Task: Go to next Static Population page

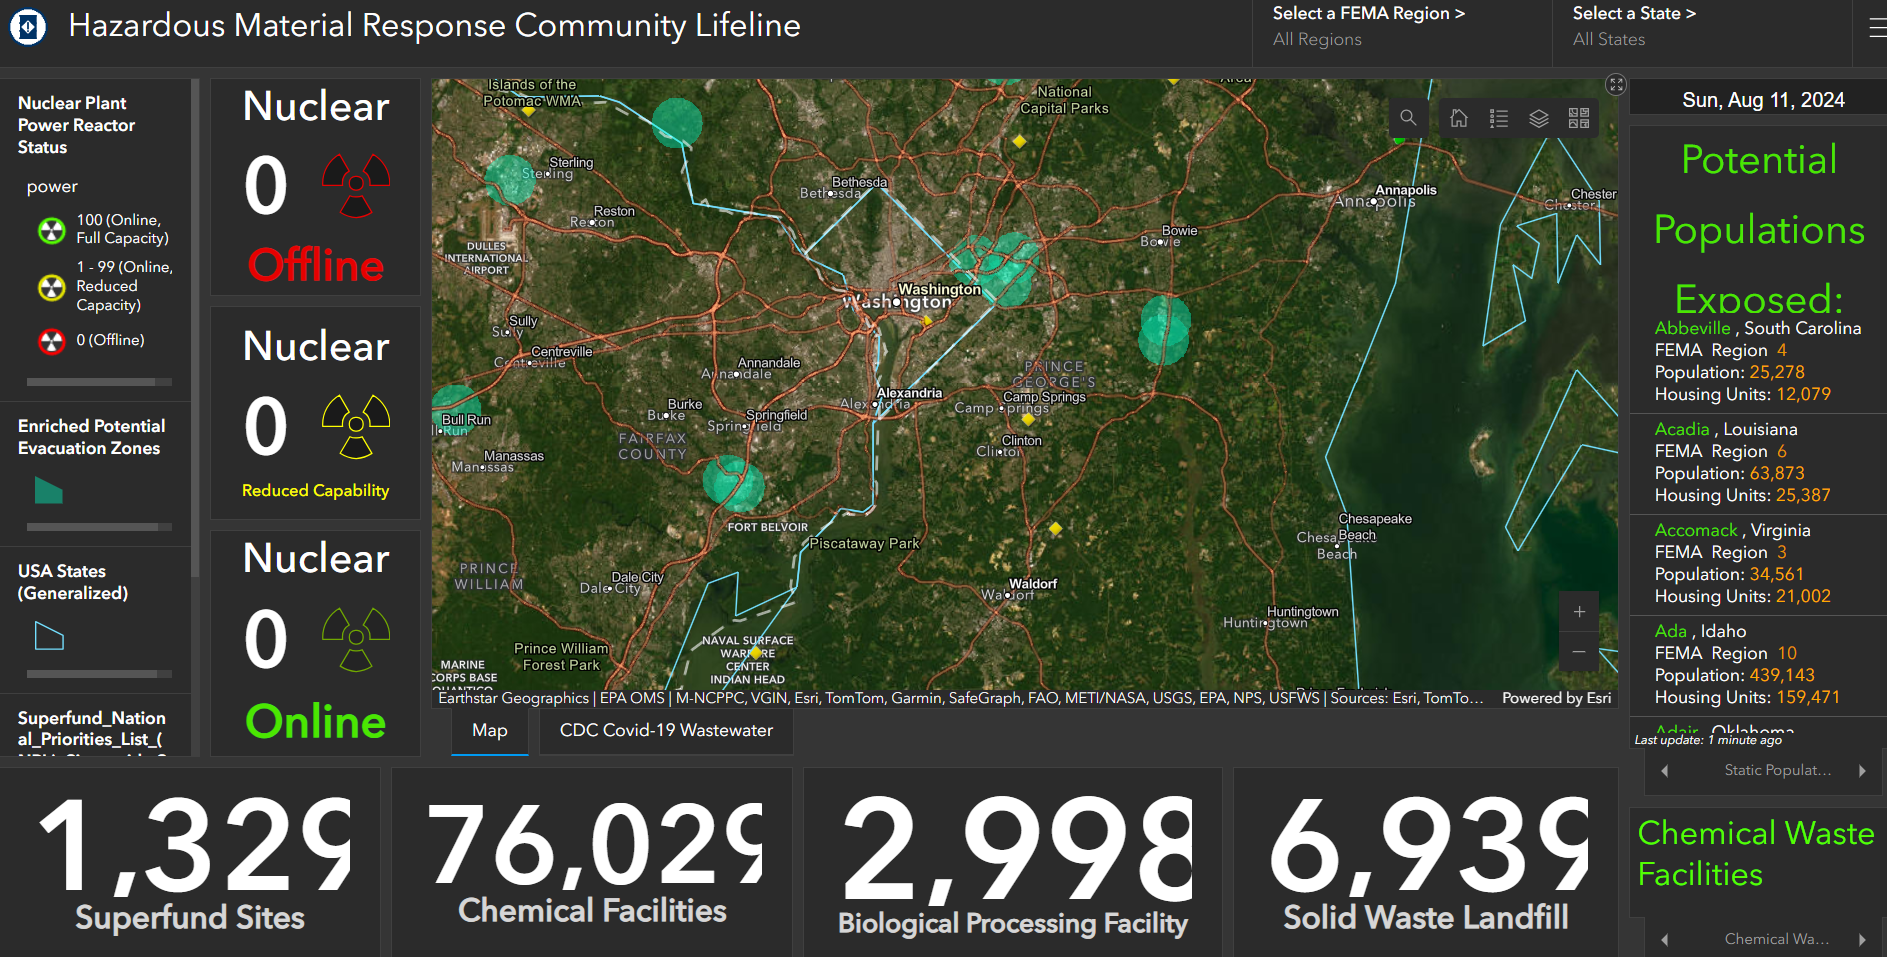Action: coord(1862,771)
